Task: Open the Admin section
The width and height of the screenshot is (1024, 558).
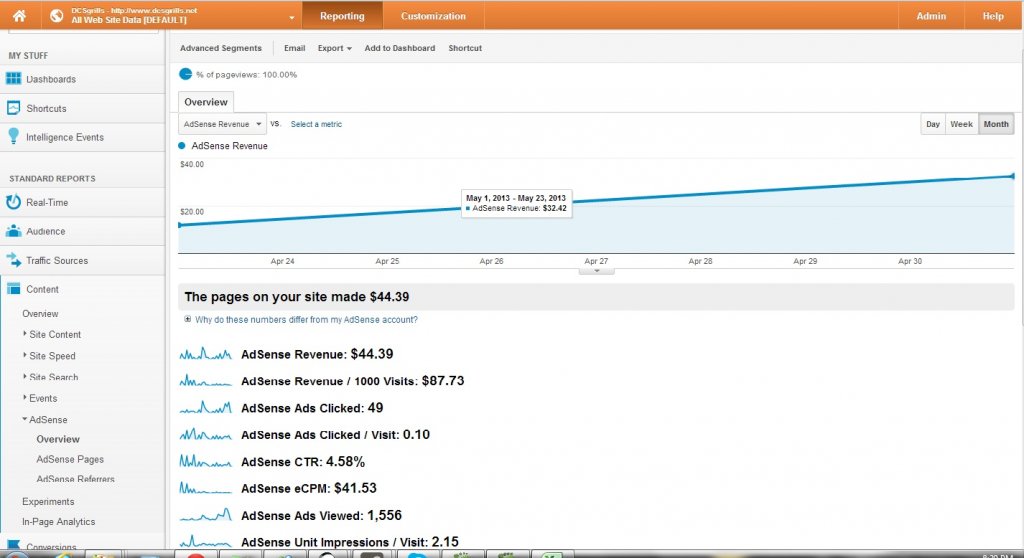Action: coord(931,16)
